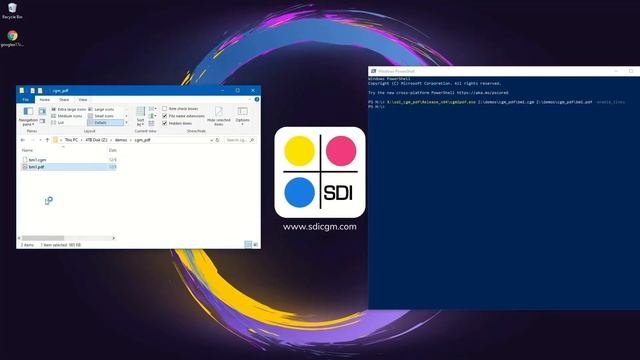The height and width of the screenshot is (360, 640).
Task: Choose Small icons layout
Action: pyautogui.click(x=101, y=116)
